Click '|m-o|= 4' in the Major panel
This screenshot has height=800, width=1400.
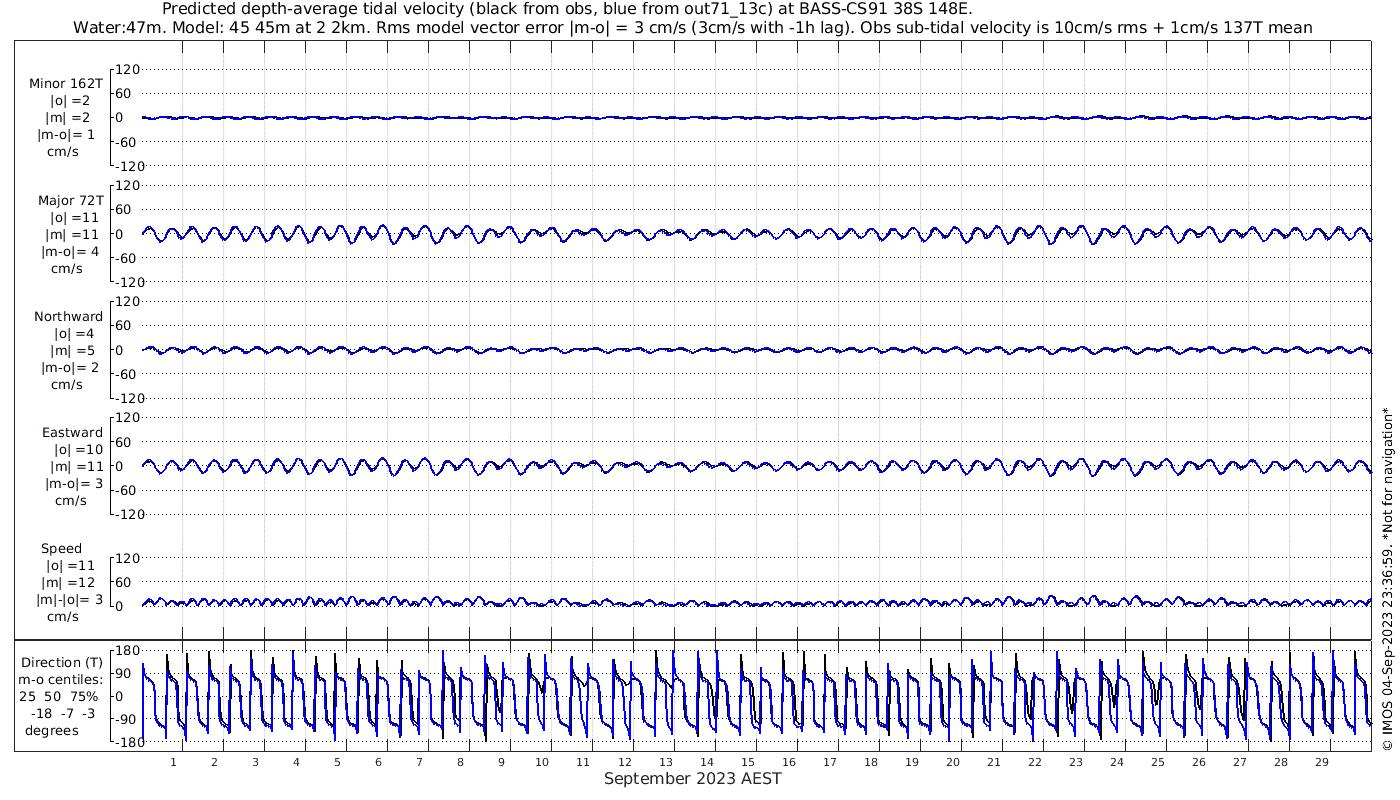click(x=69, y=251)
